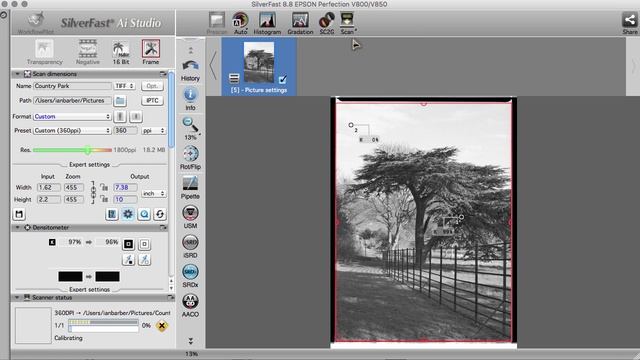Image resolution: width=640 pixels, height=360 pixels.
Task: Collapse the Scanner status panel
Action: pyautogui.click(x=18, y=298)
